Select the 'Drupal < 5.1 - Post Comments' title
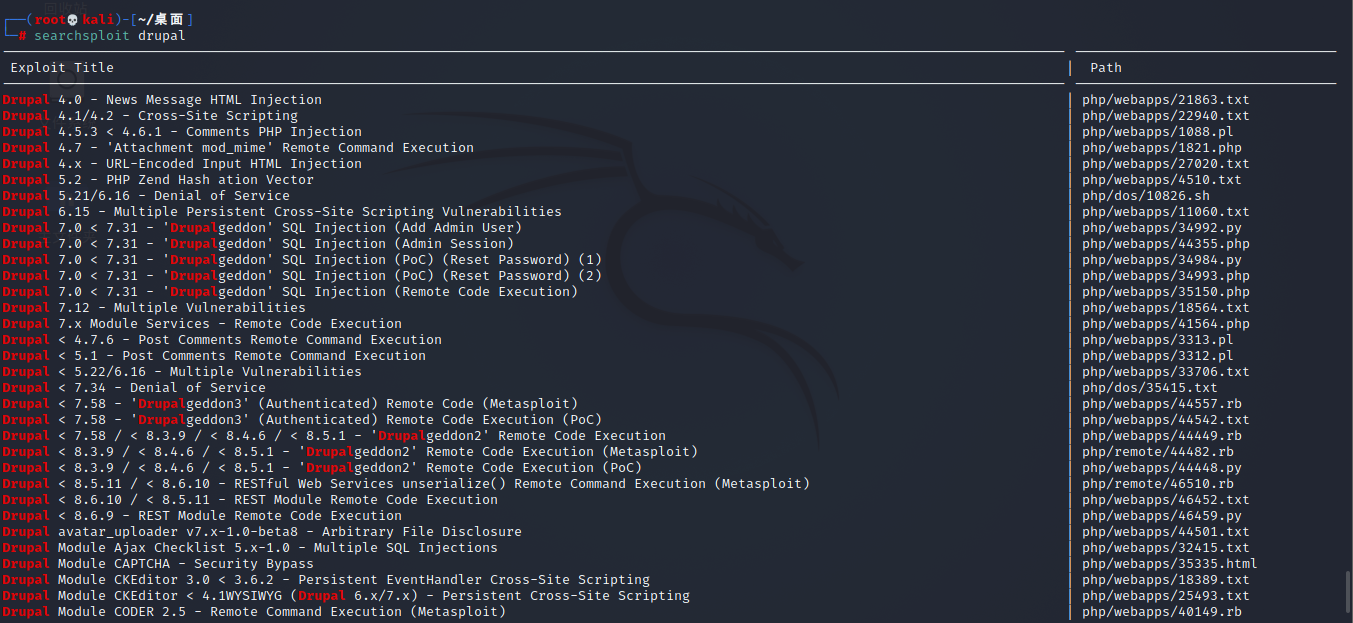This screenshot has width=1353, height=623. point(214,356)
